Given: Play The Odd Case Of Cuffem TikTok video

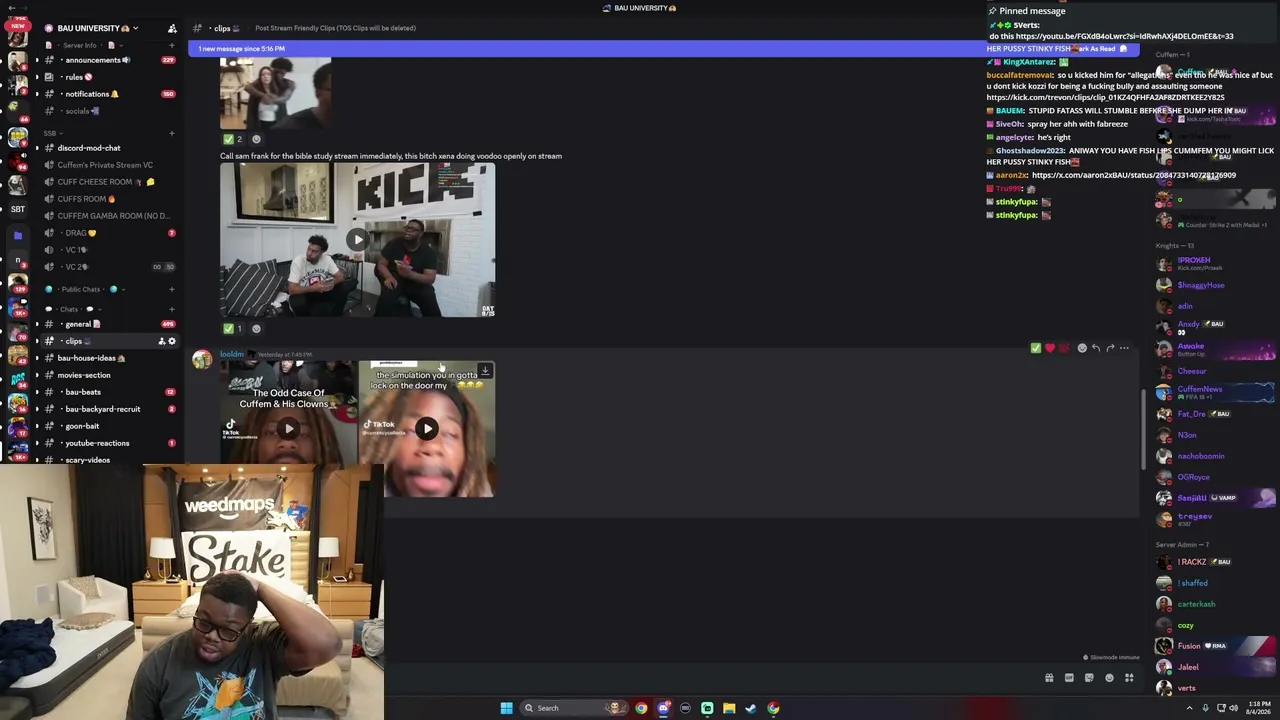Looking at the screenshot, I should coord(288,429).
